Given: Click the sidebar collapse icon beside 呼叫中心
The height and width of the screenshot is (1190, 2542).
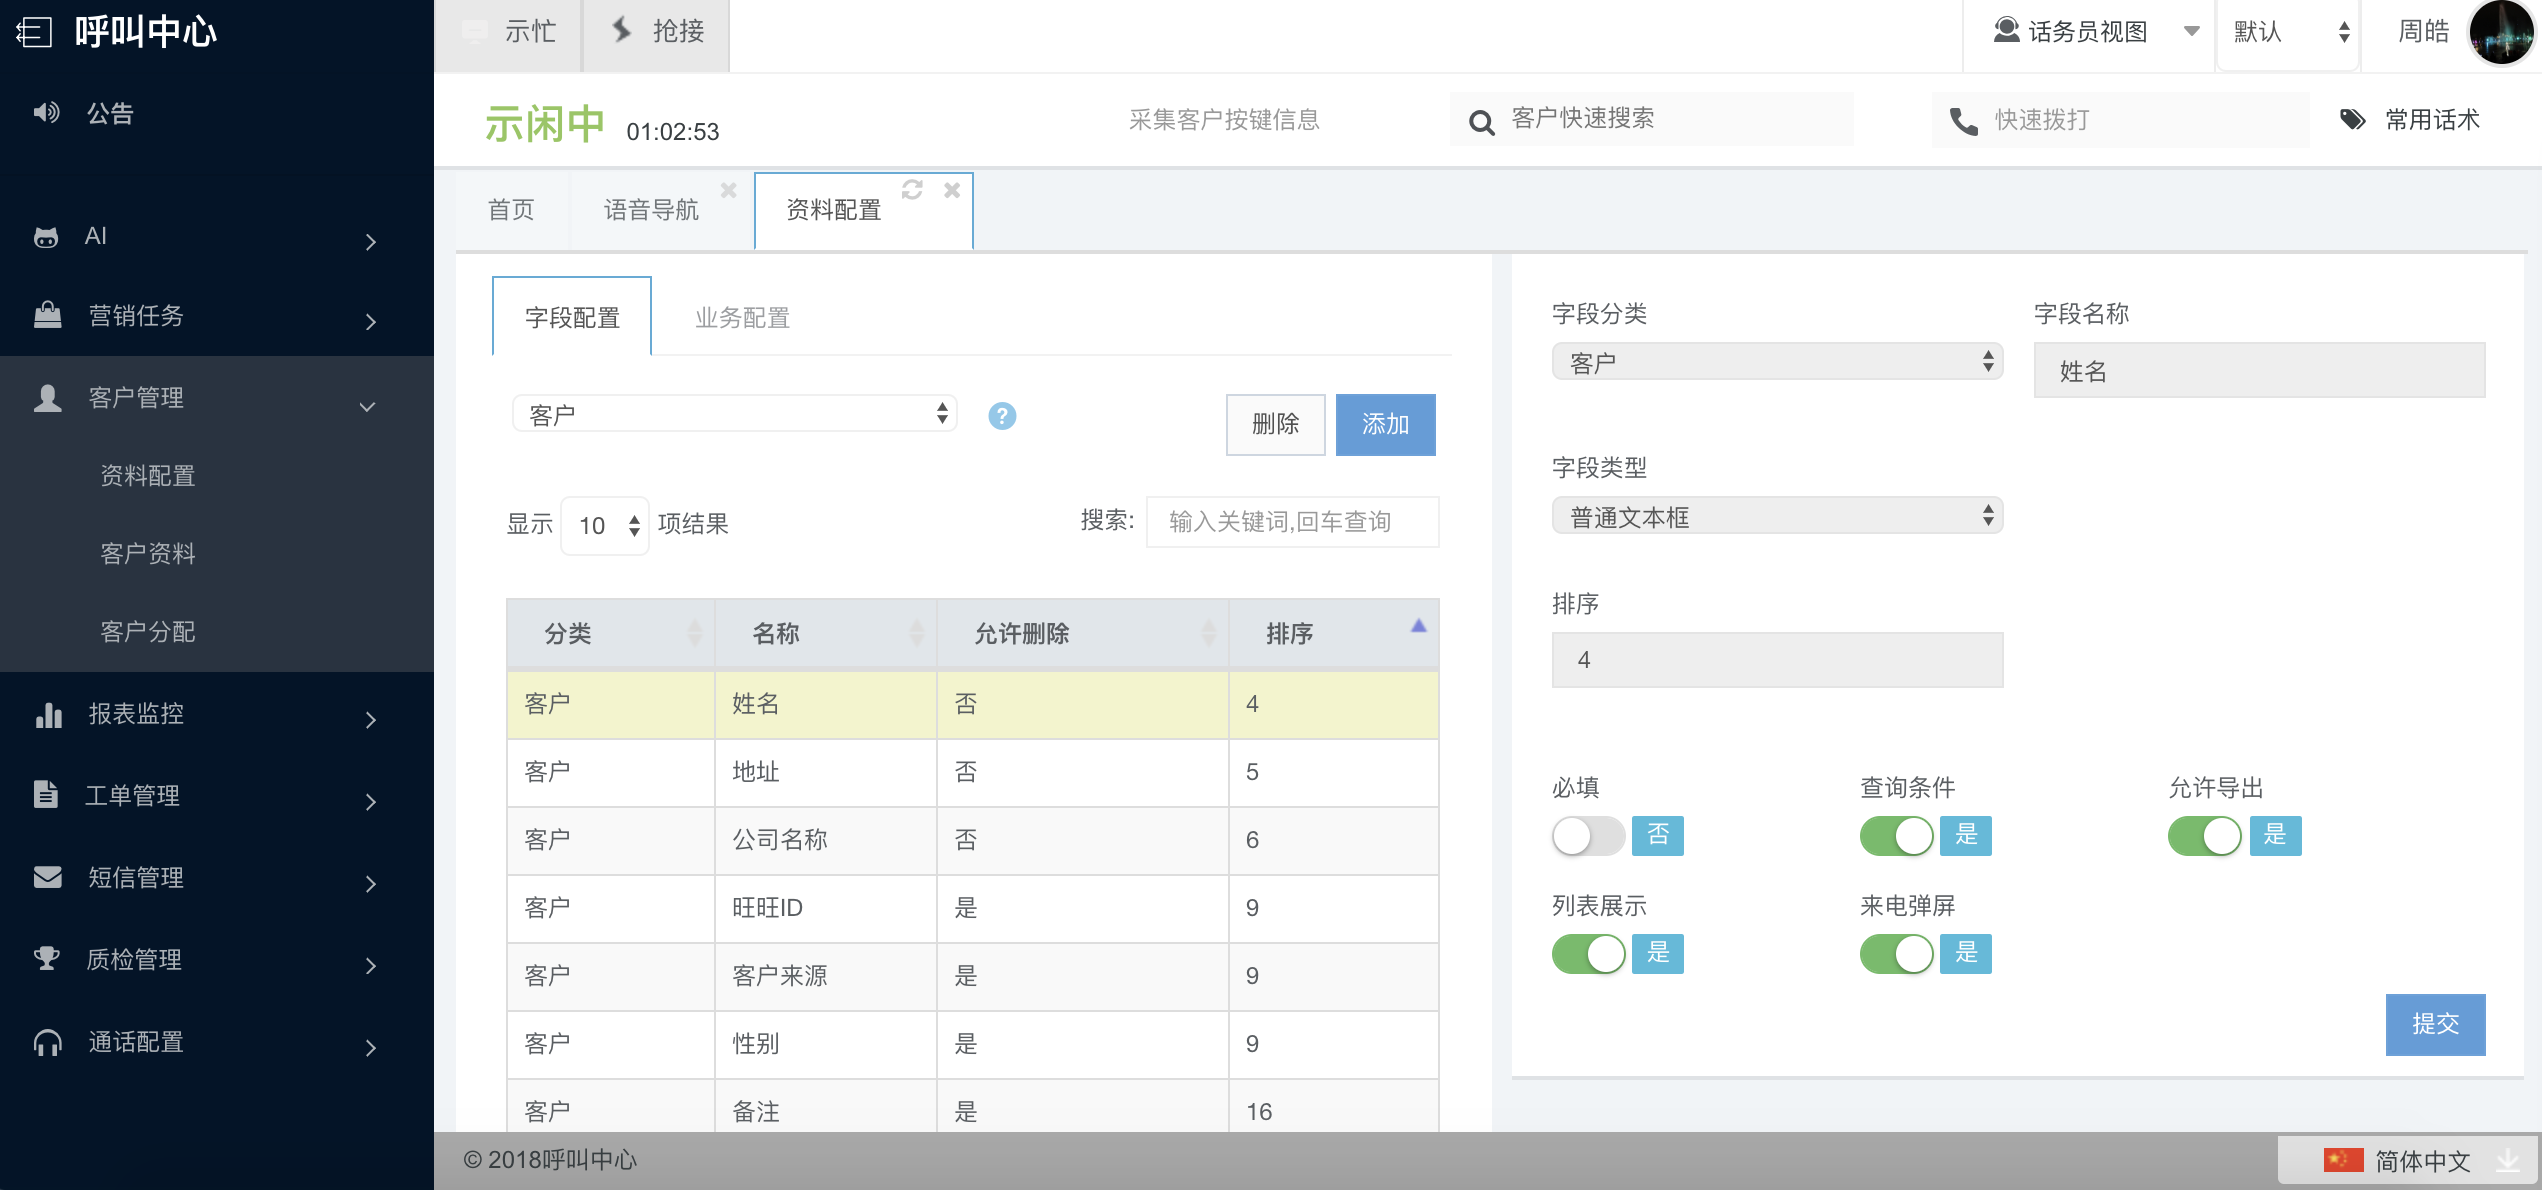Looking at the screenshot, I should 34,32.
